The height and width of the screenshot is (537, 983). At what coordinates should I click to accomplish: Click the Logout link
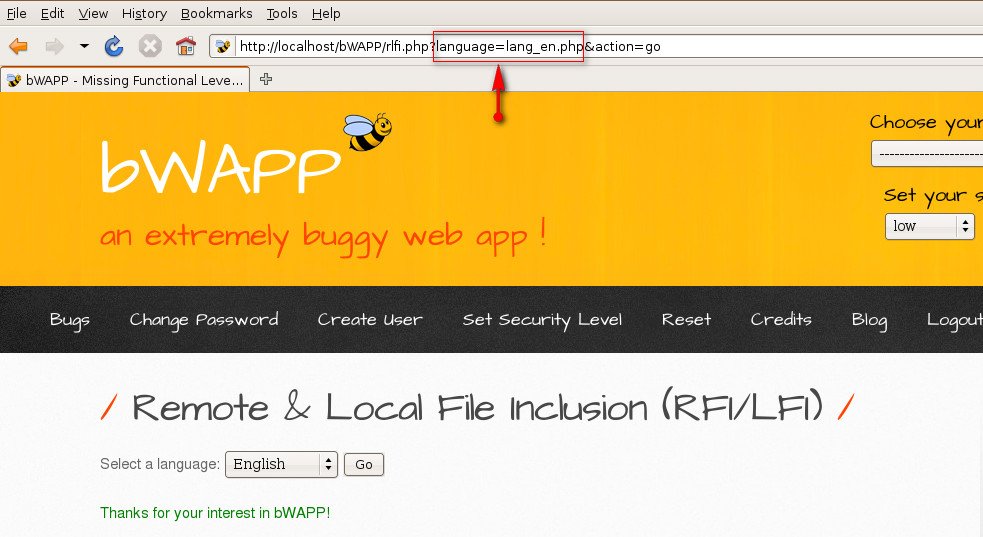pyautogui.click(x=954, y=320)
